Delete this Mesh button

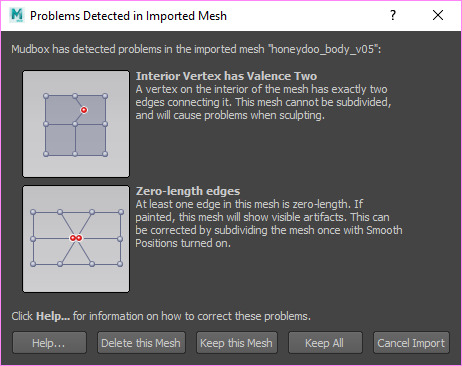(141, 343)
